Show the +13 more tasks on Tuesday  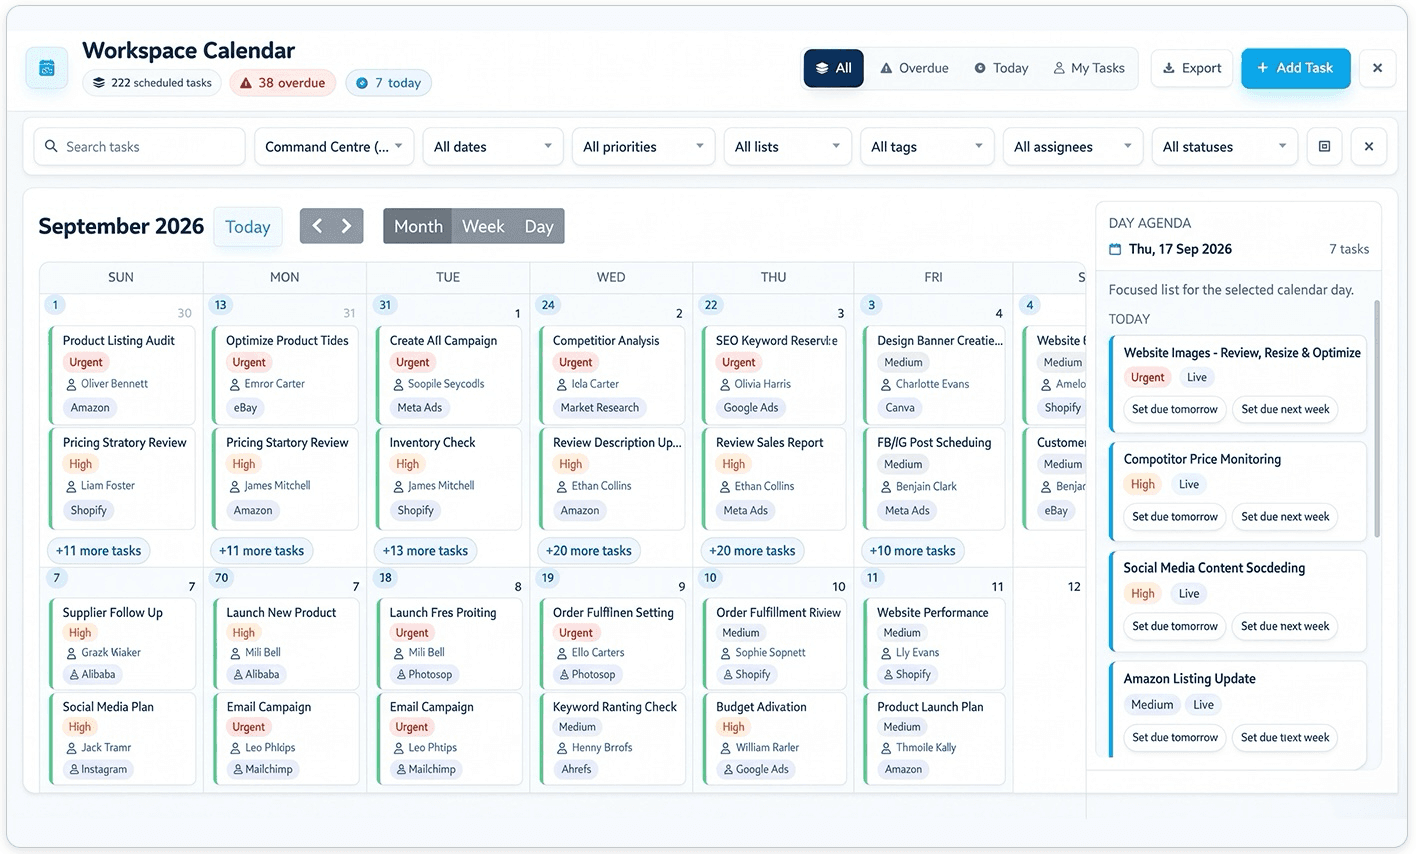pyautogui.click(x=425, y=551)
